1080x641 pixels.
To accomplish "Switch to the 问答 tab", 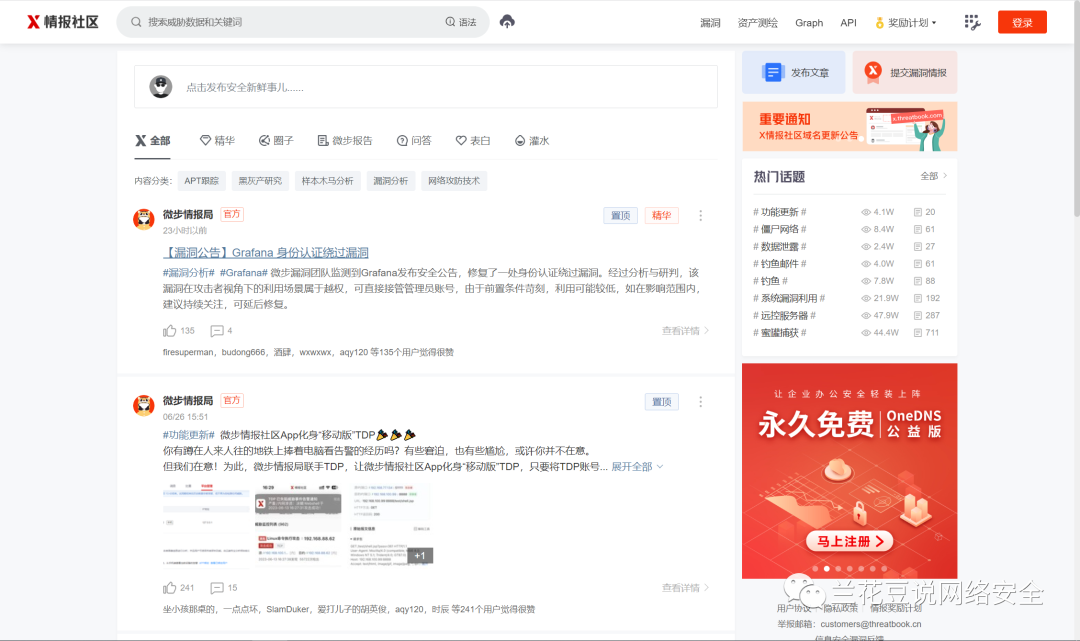I will pyautogui.click(x=414, y=140).
